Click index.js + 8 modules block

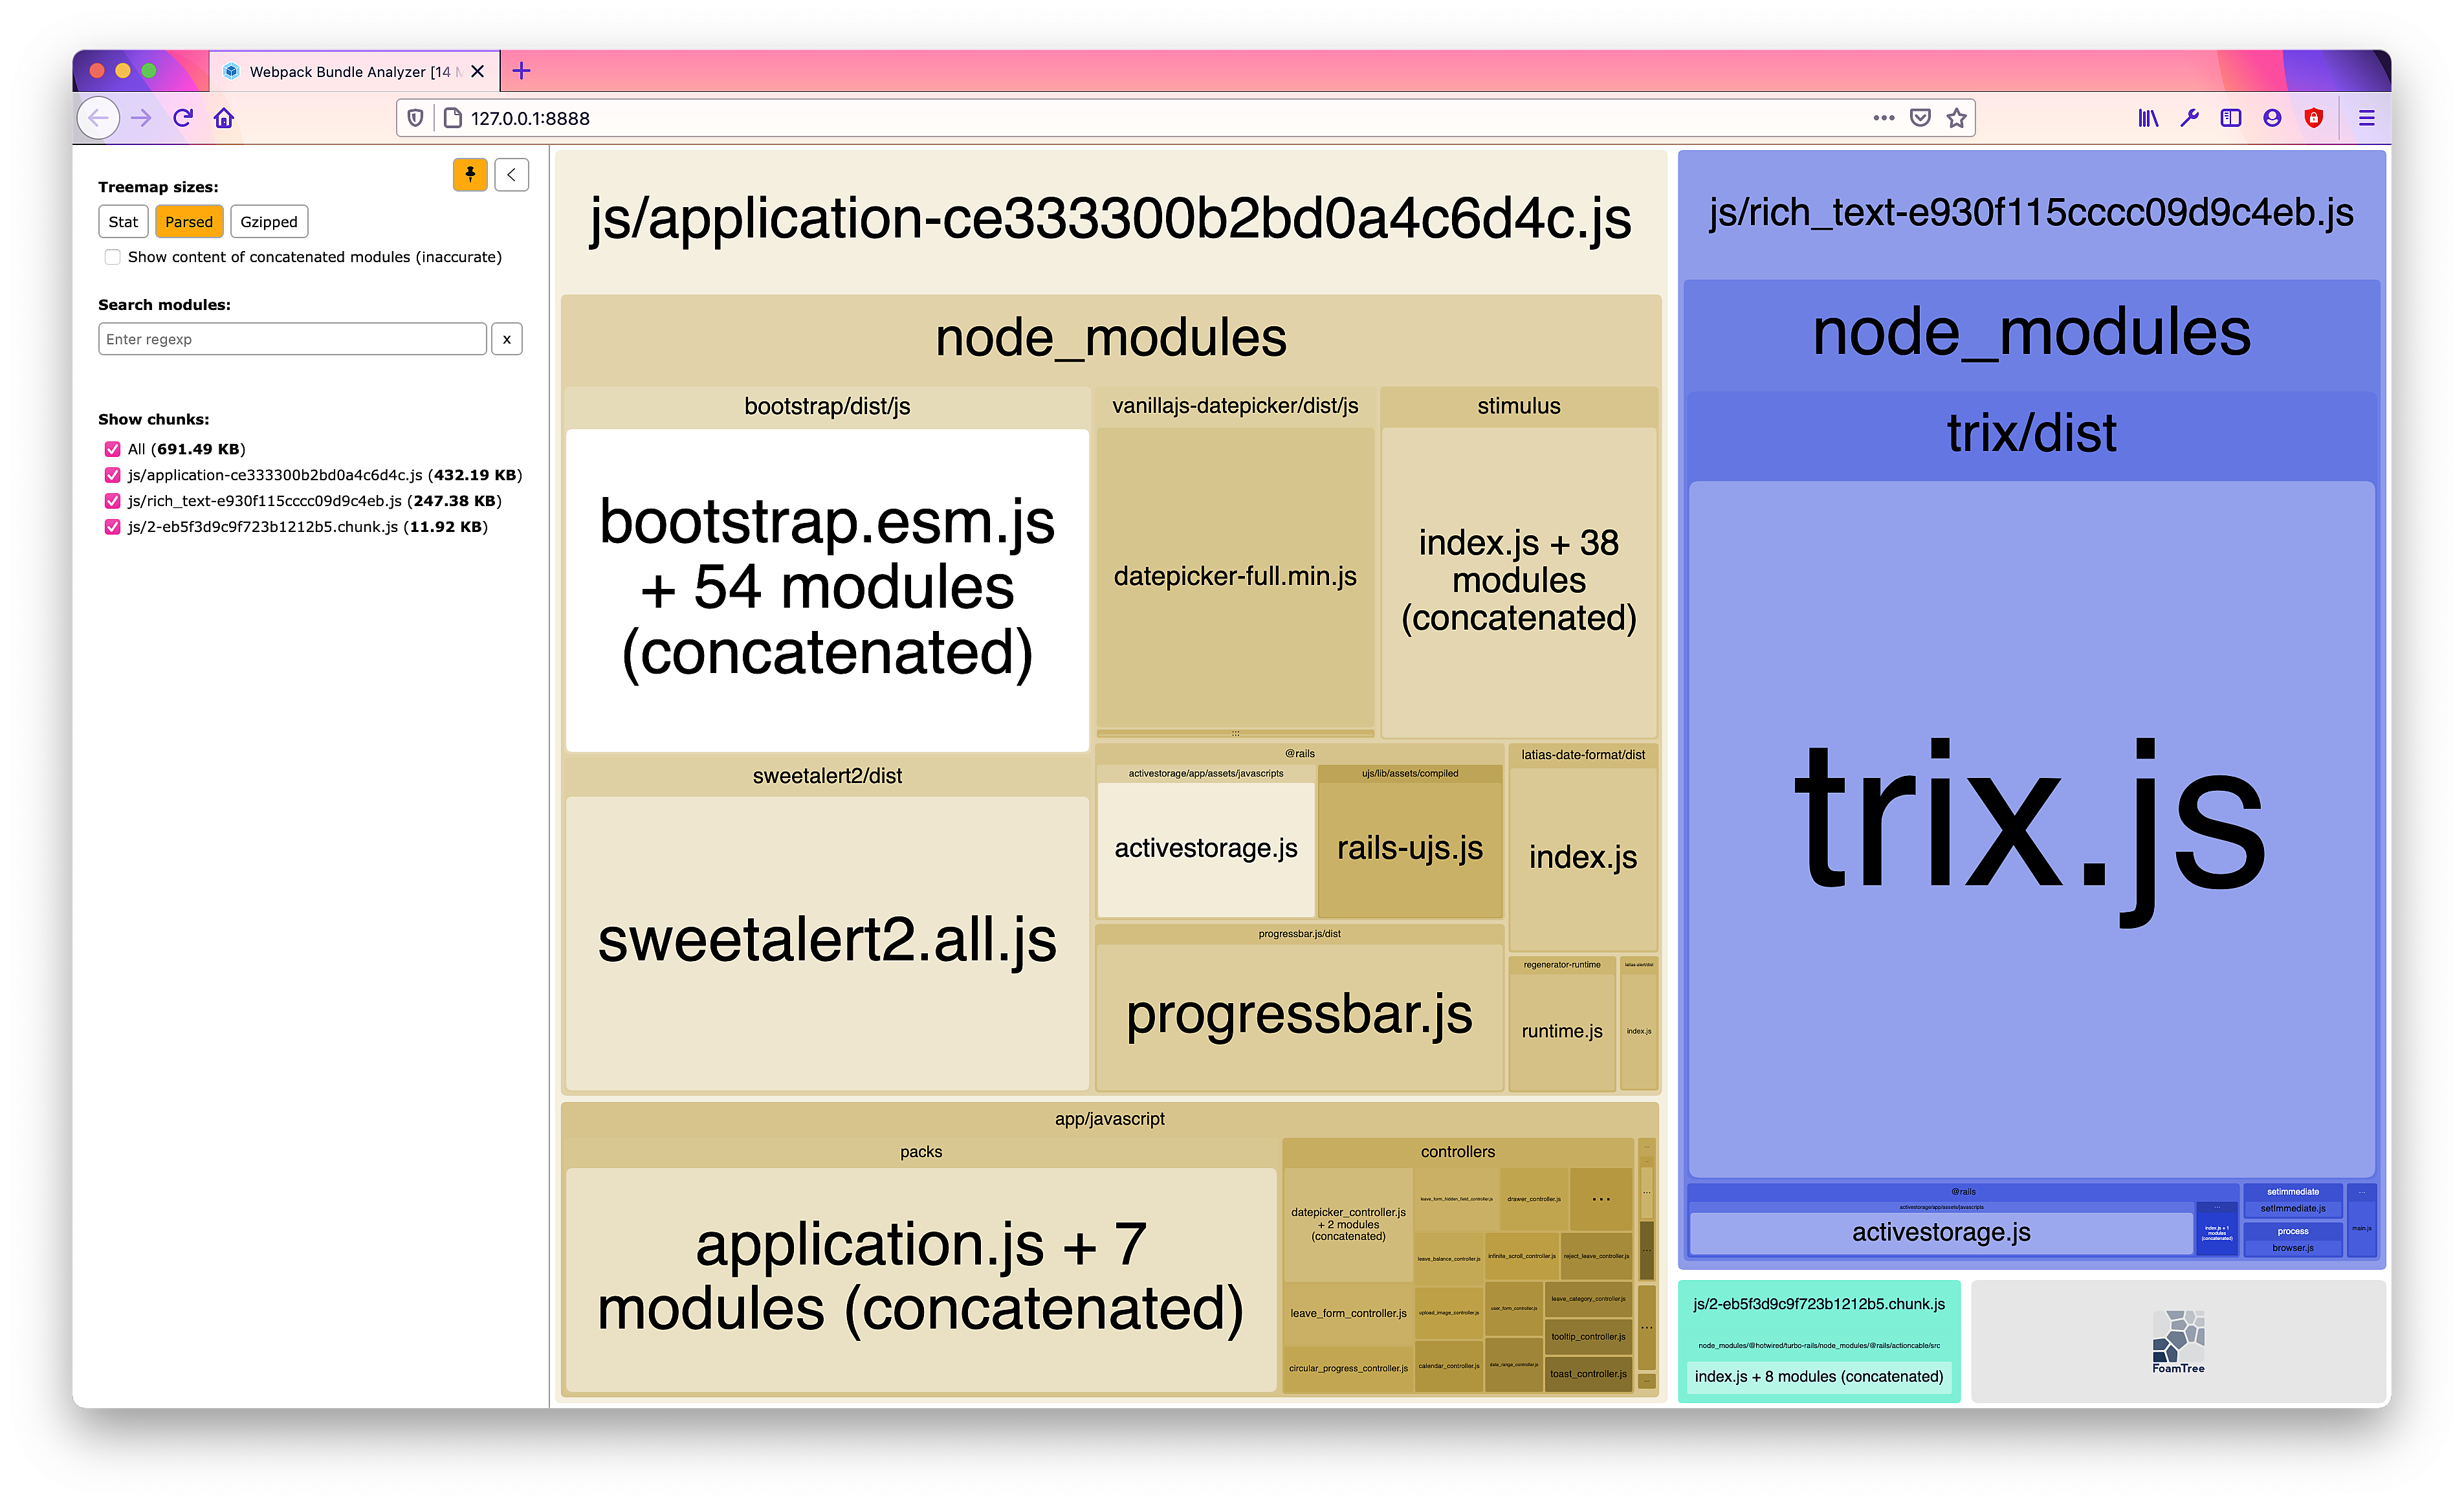click(x=1819, y=1377)
